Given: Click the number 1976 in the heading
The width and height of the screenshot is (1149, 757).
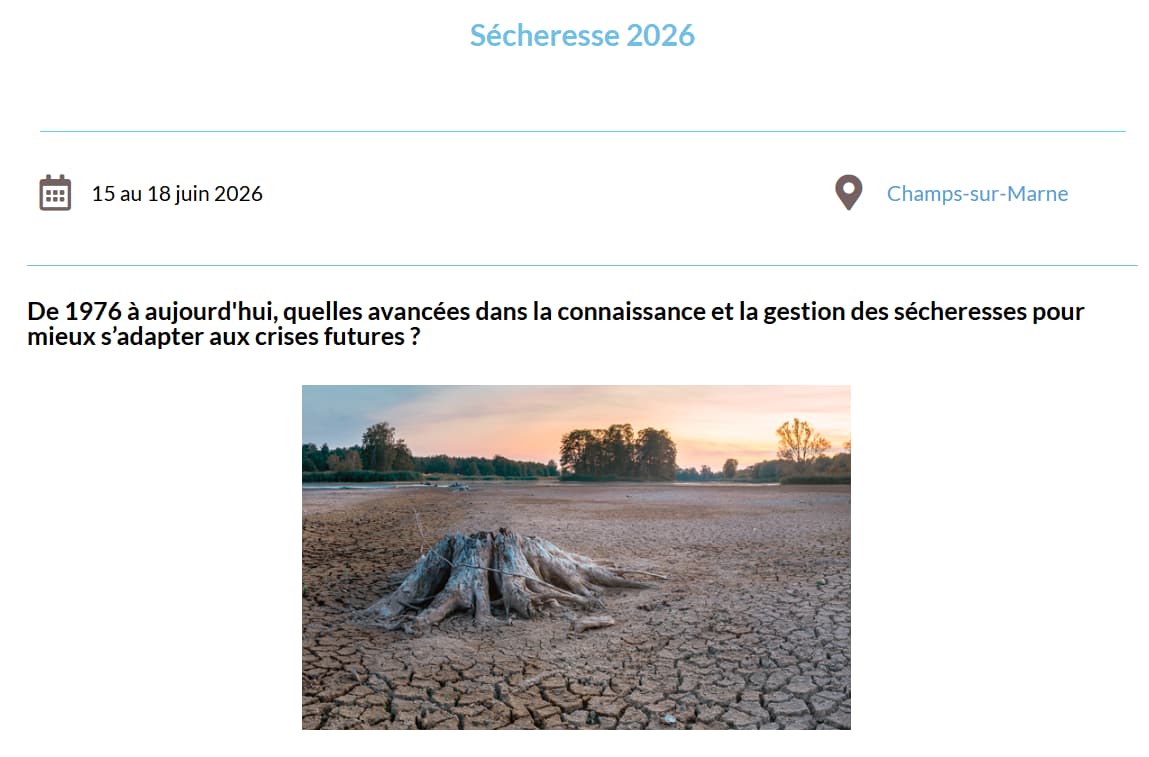Looking at the screenshot, I should tap(93, 311).
